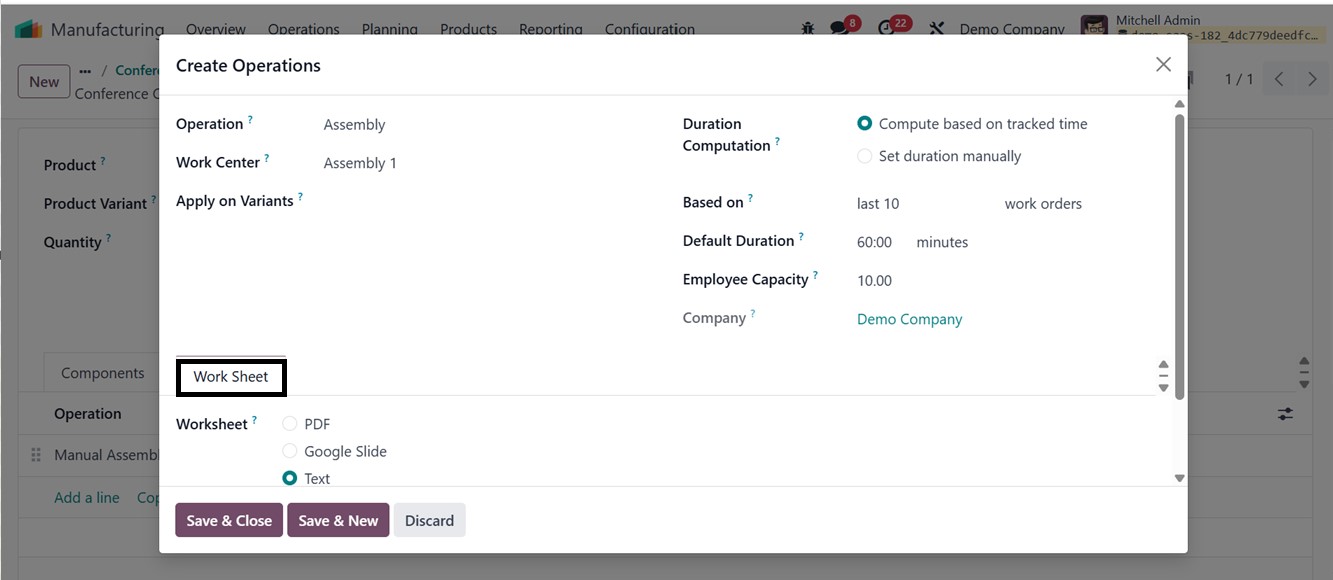Select Set duration manually option
This screenshot has height=580, width=1333.
[x=865, y=156]
